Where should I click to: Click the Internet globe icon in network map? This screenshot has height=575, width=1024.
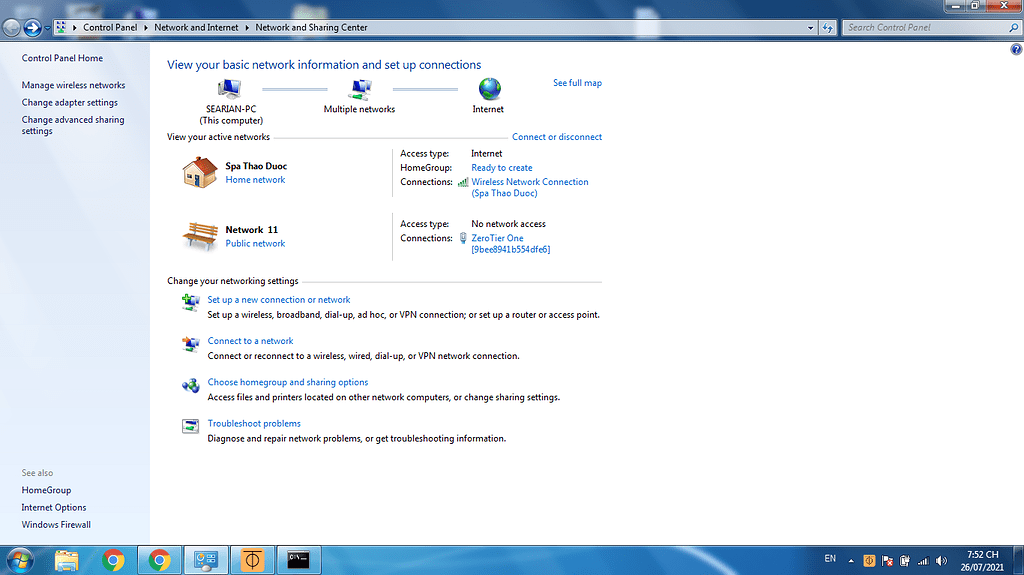point(489,90)
